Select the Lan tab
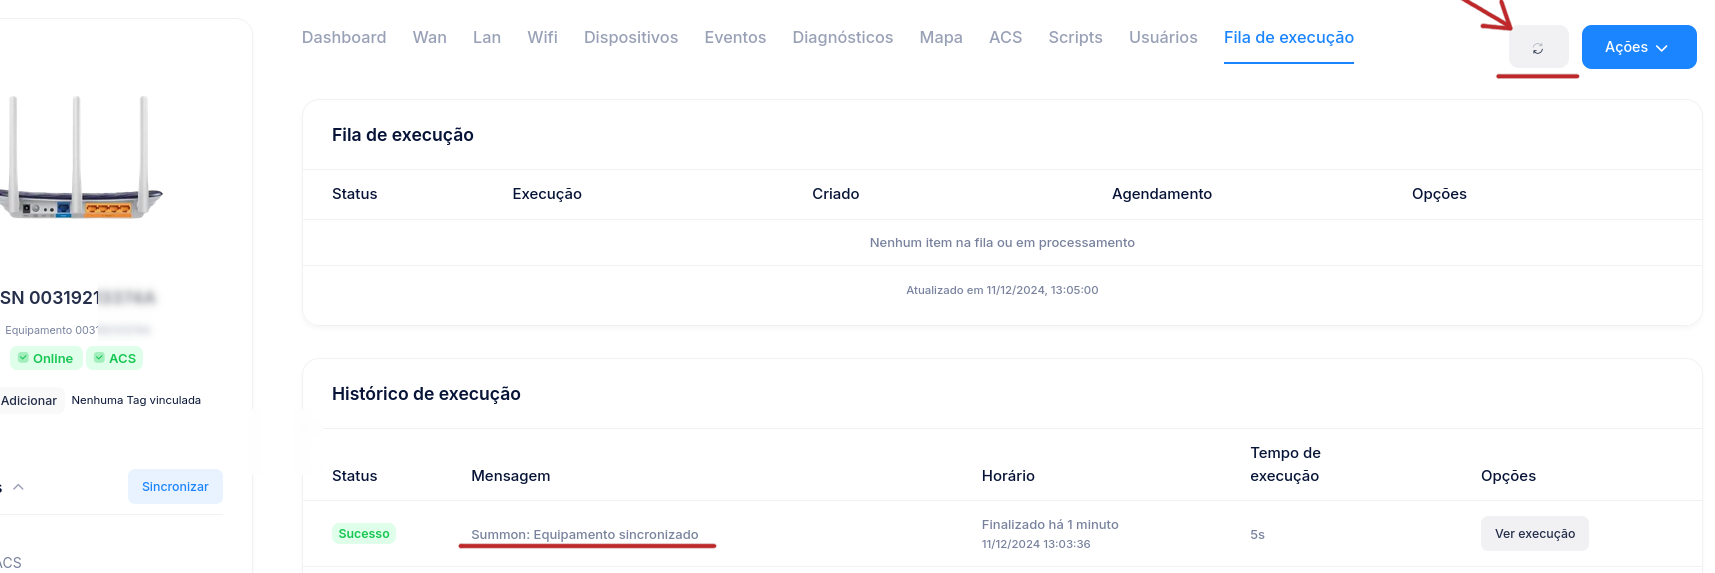This screenshot has height=573, width=1715. pyautogui.click(x=486, y=37)
